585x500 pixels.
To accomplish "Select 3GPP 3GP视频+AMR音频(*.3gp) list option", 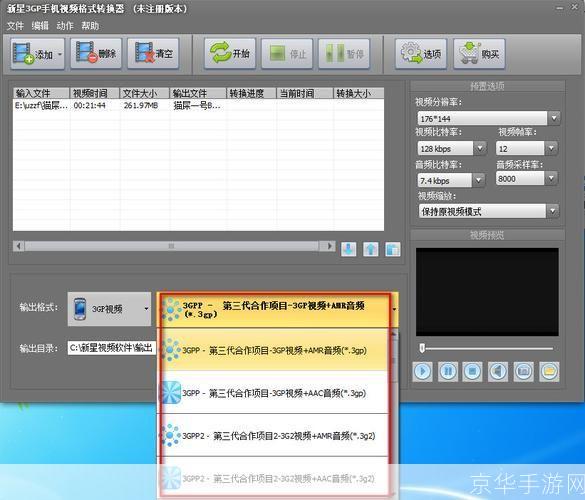I will point(274,350).
